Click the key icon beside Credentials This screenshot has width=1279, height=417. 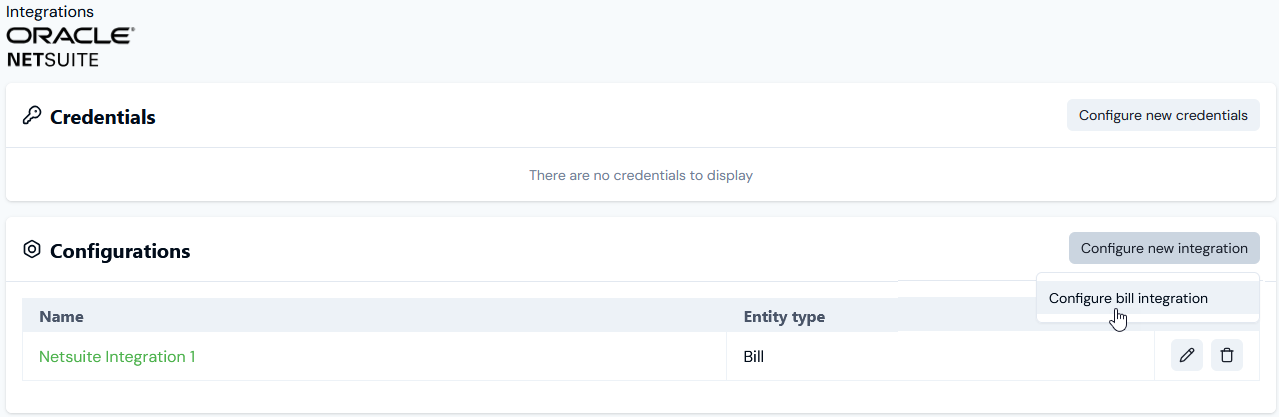[31, 116]
